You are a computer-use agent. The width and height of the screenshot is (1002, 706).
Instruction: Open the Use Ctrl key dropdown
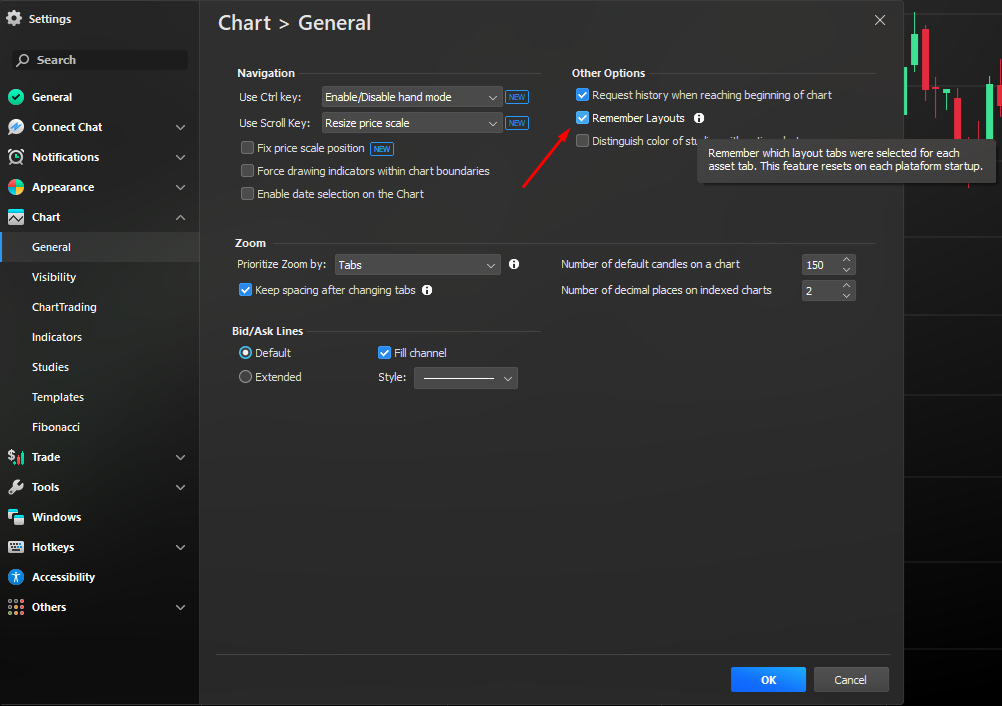[411, 97]
